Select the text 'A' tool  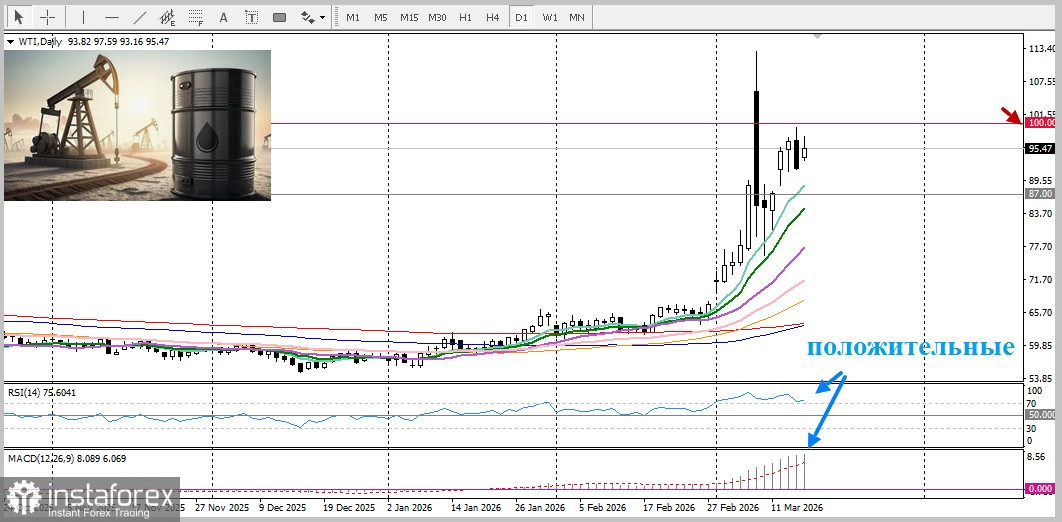coord(223,17)
